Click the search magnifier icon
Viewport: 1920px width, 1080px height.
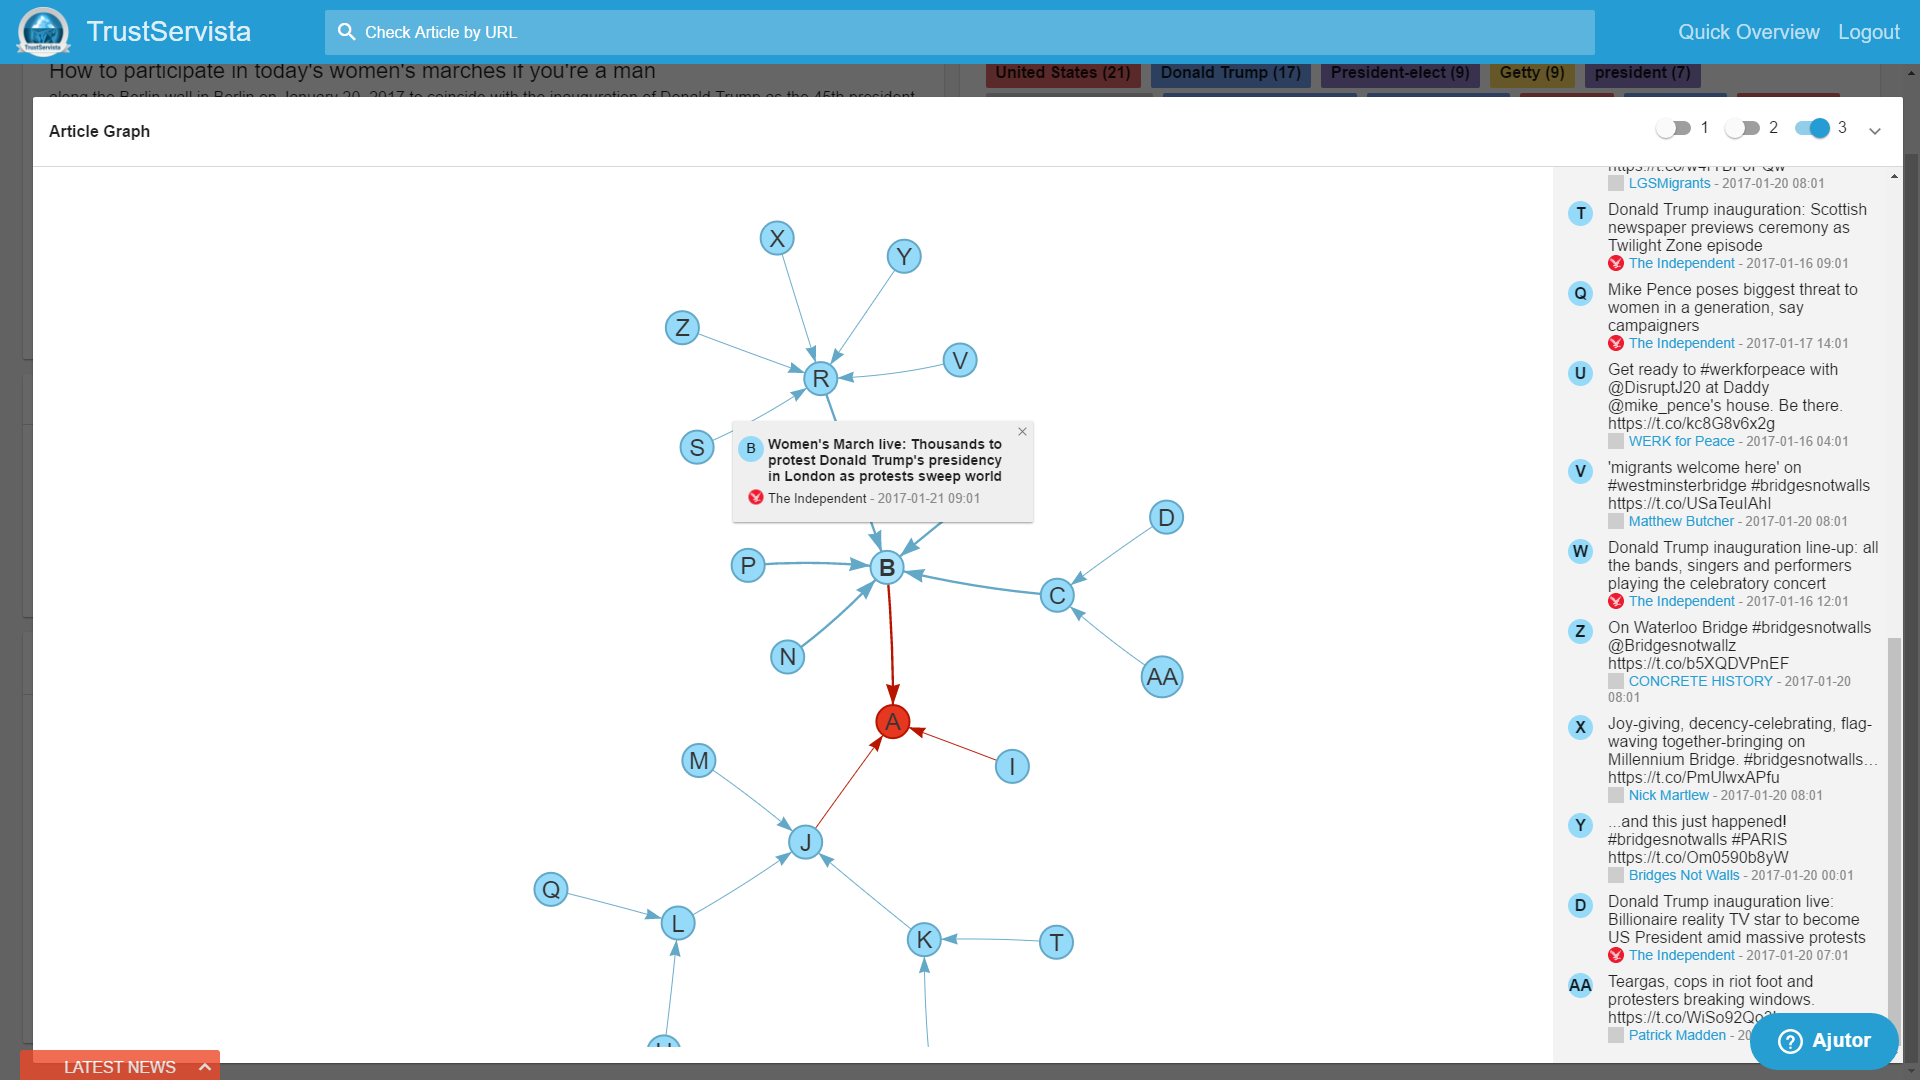tap(346, 32)
